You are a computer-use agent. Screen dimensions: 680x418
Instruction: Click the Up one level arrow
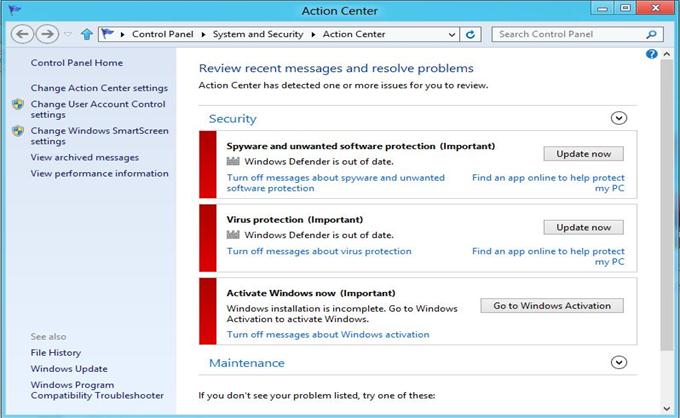point(87,34)
